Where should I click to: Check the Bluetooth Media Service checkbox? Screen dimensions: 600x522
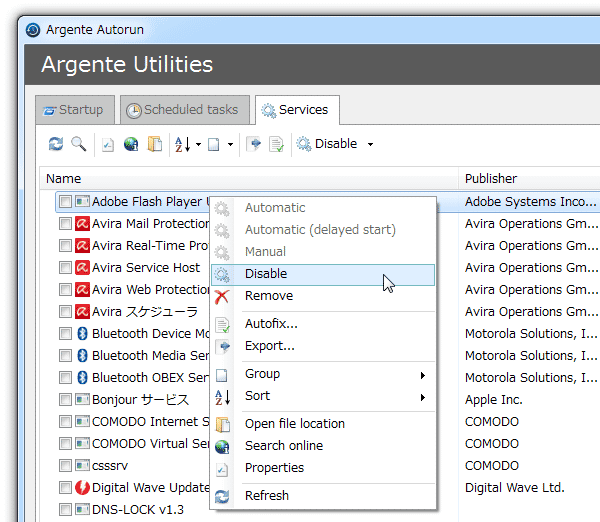point(65,356)
